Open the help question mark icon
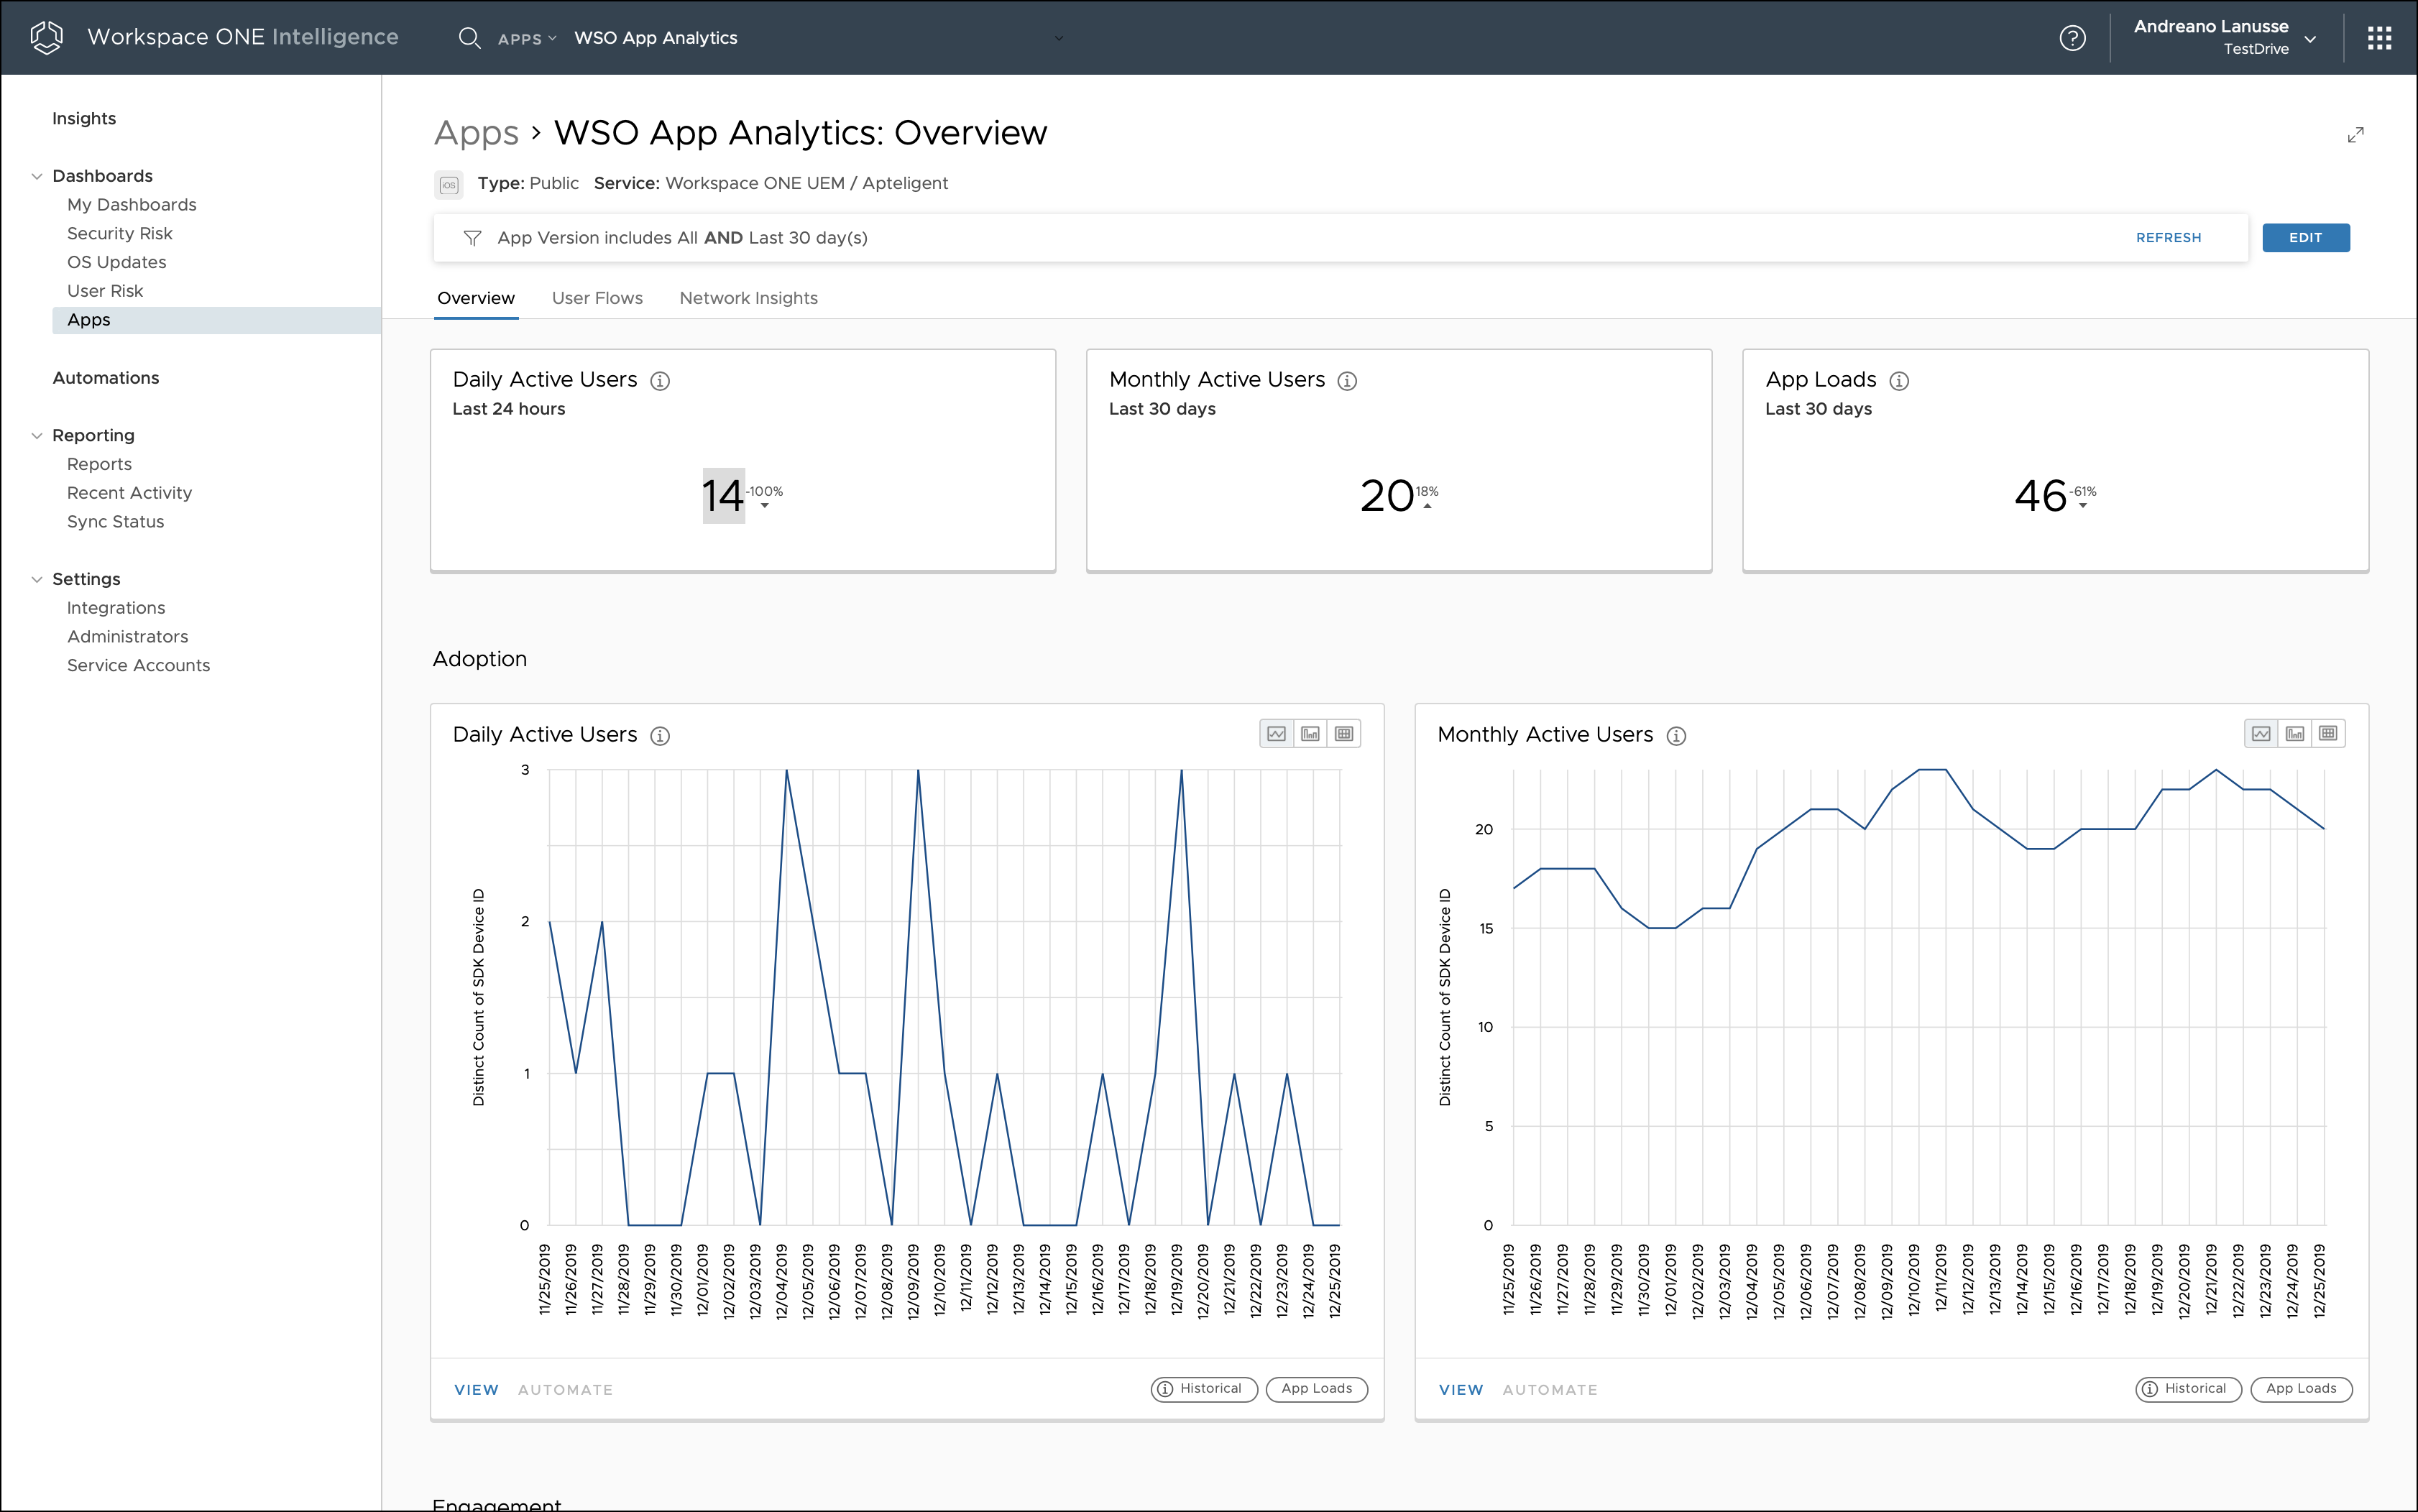Image resolution: width=2418 pixels, height=1512 pixels. (2072, 38)
